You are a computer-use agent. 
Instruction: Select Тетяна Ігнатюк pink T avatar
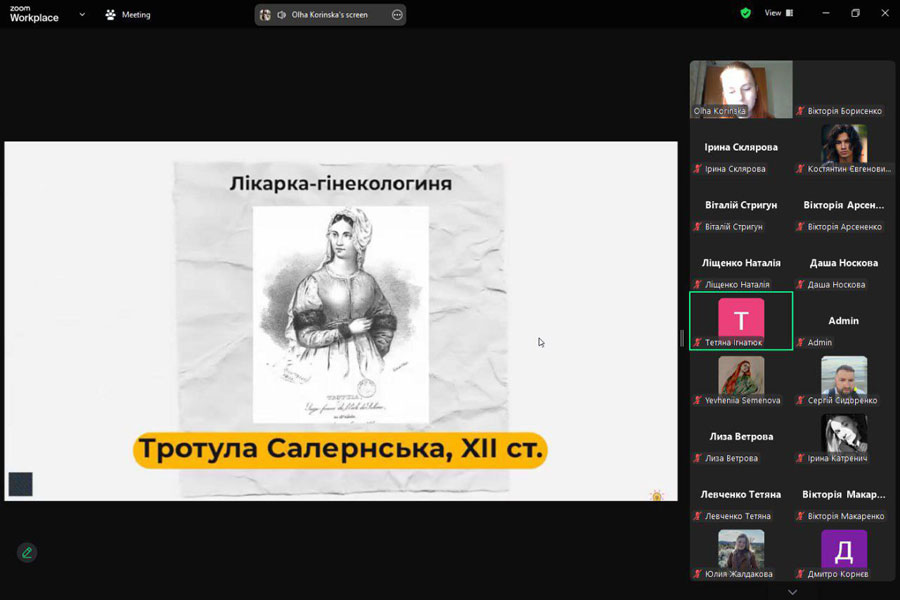741,319
